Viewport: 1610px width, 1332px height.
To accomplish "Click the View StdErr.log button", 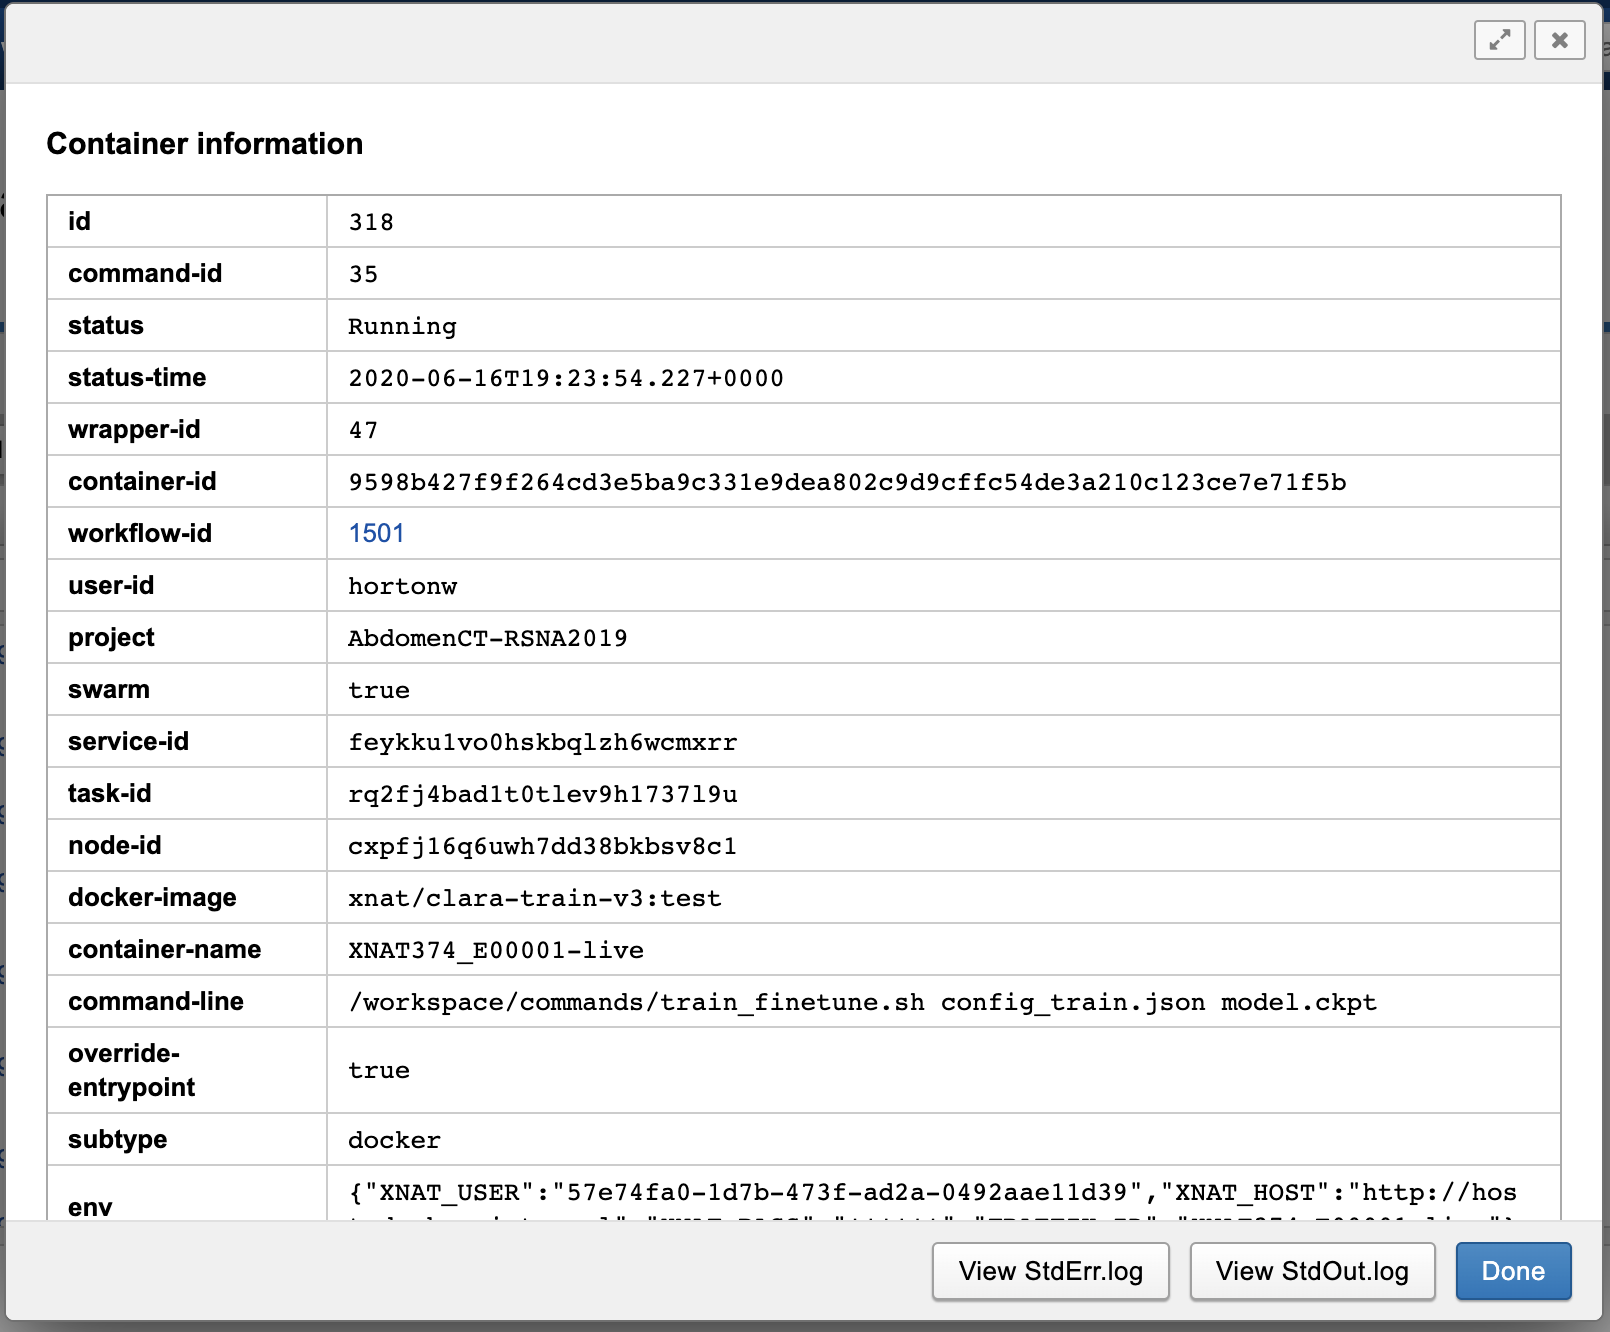I will pyautogui.click(x=1050, y=1271).
